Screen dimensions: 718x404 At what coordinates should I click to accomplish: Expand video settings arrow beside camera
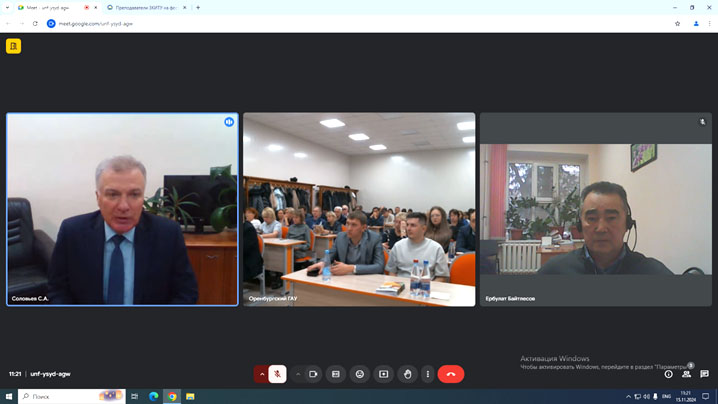297,374
